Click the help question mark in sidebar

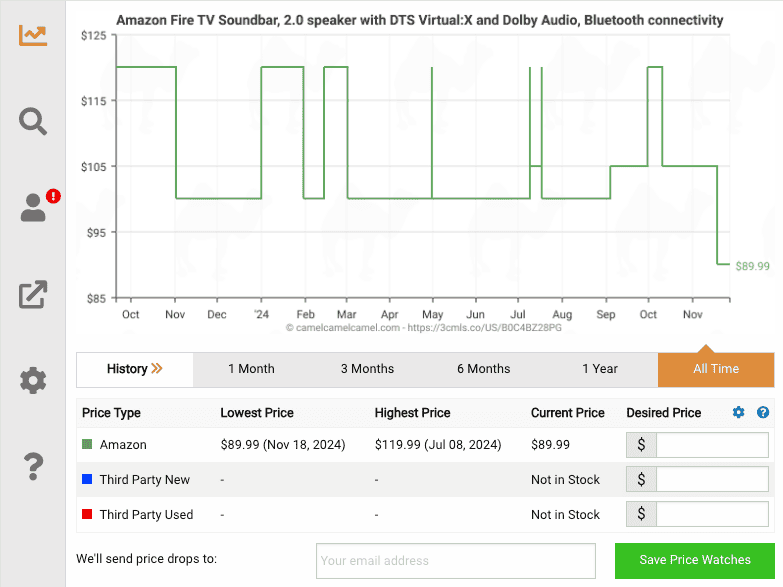(x=33, y=466)
